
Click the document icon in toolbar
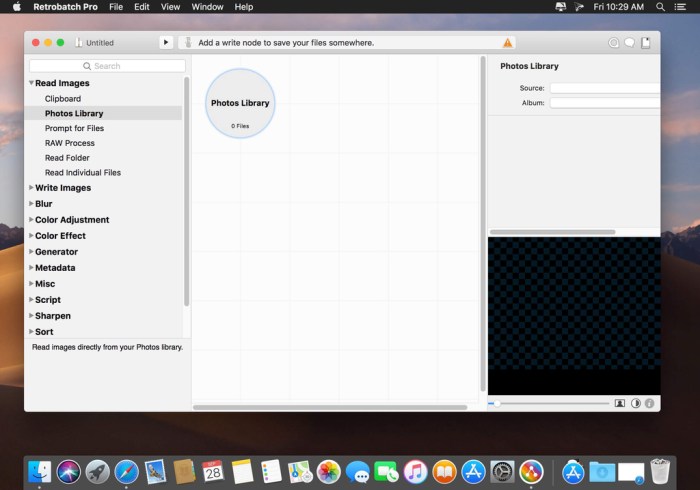[x=646, y=43]
